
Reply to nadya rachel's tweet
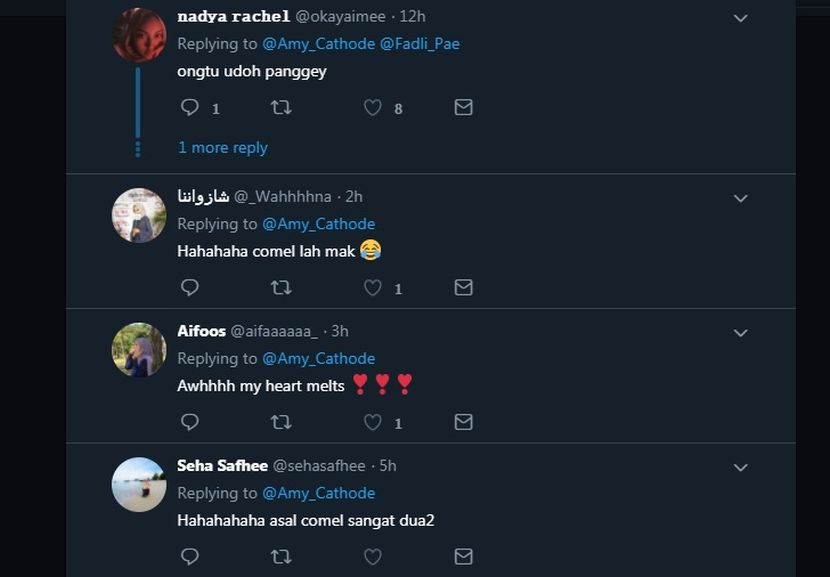[x=189, y=107]
